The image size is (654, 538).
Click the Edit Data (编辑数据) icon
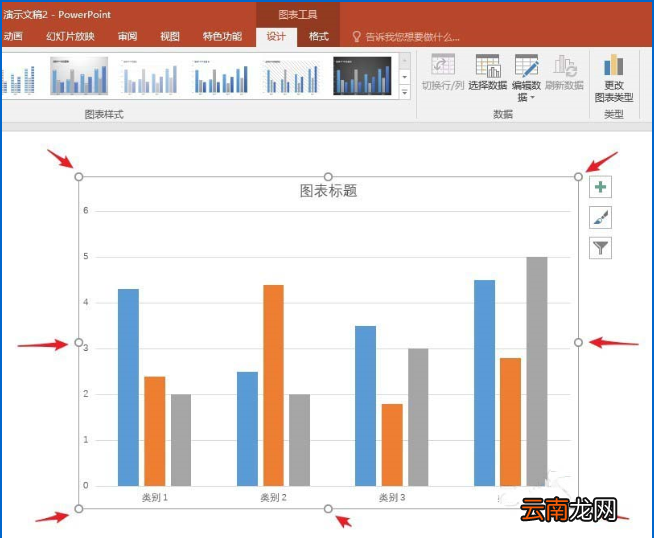coord(526,65)
